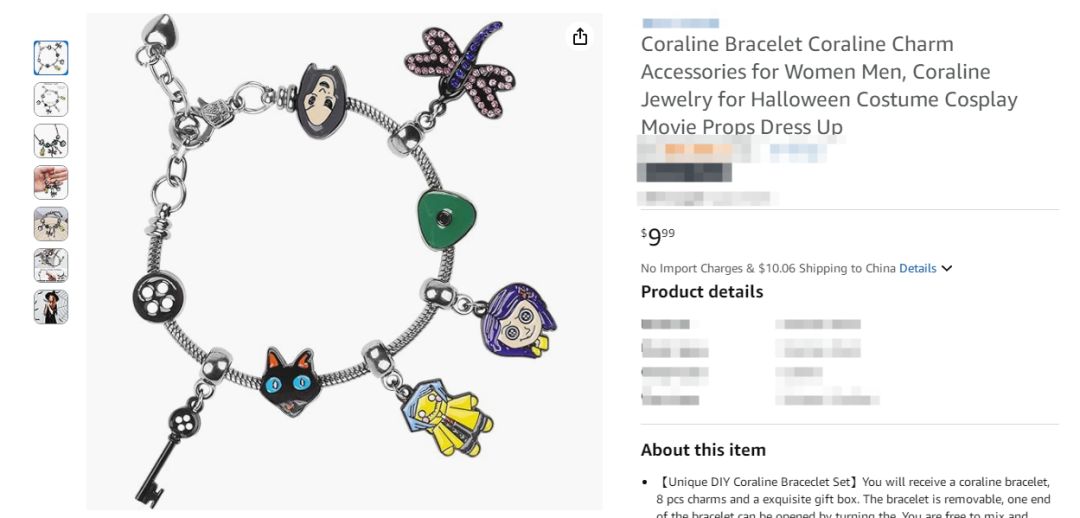Click the green charm in main image
This screenshot has height=518, width=1080.
(445, 217)
